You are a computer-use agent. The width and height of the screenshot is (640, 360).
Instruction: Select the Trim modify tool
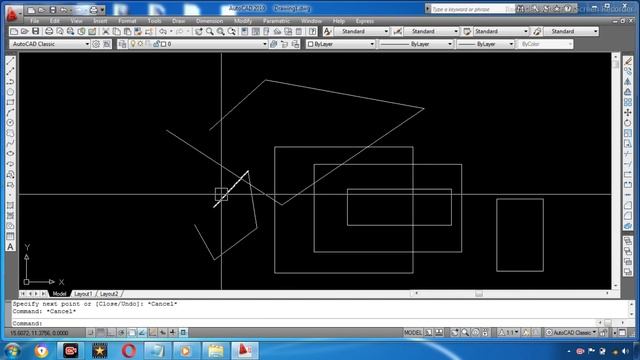pos(628,154)
